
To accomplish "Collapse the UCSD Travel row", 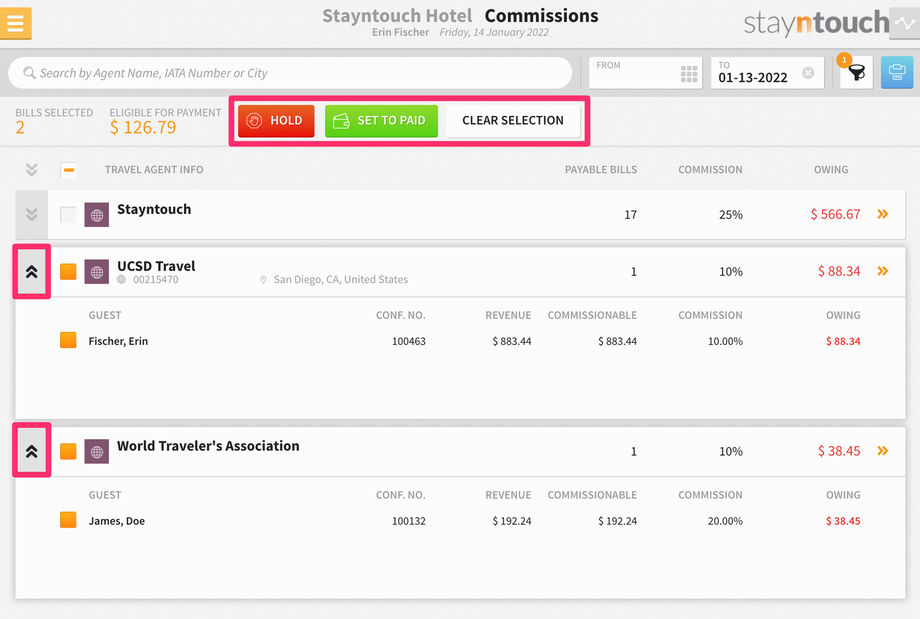I will coord(32,272).
